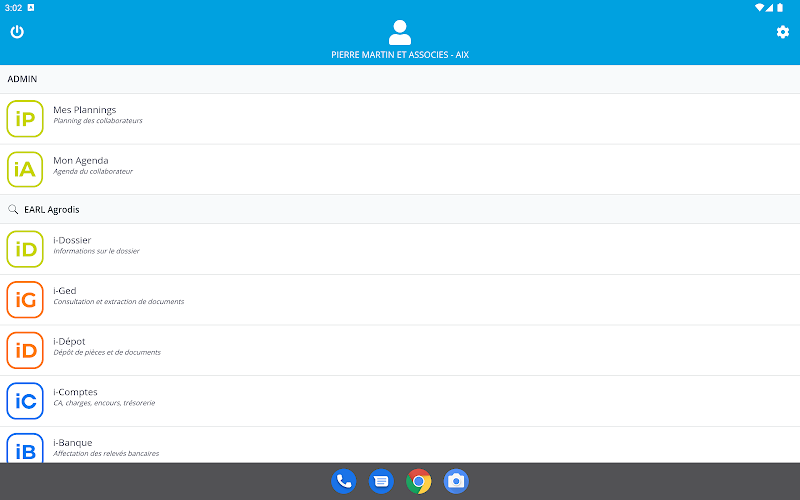Open the settings gear icon
800x500 pixels.
(x=783, y=32)
